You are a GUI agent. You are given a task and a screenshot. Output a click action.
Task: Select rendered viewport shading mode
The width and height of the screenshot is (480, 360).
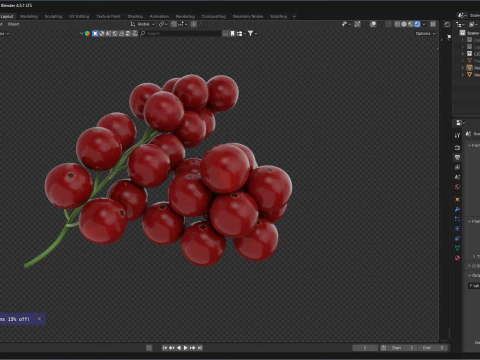pos(417,24)
